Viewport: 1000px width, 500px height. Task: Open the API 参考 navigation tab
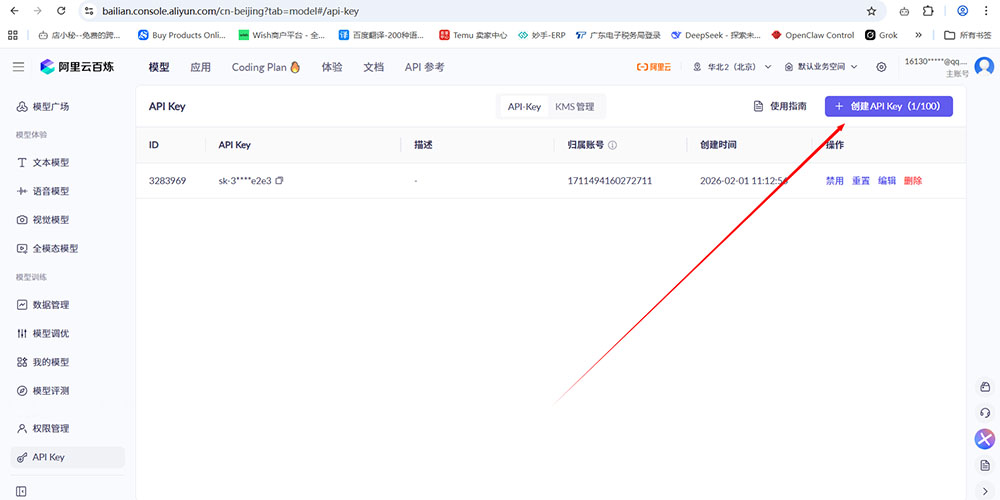(x=424, y=67)
